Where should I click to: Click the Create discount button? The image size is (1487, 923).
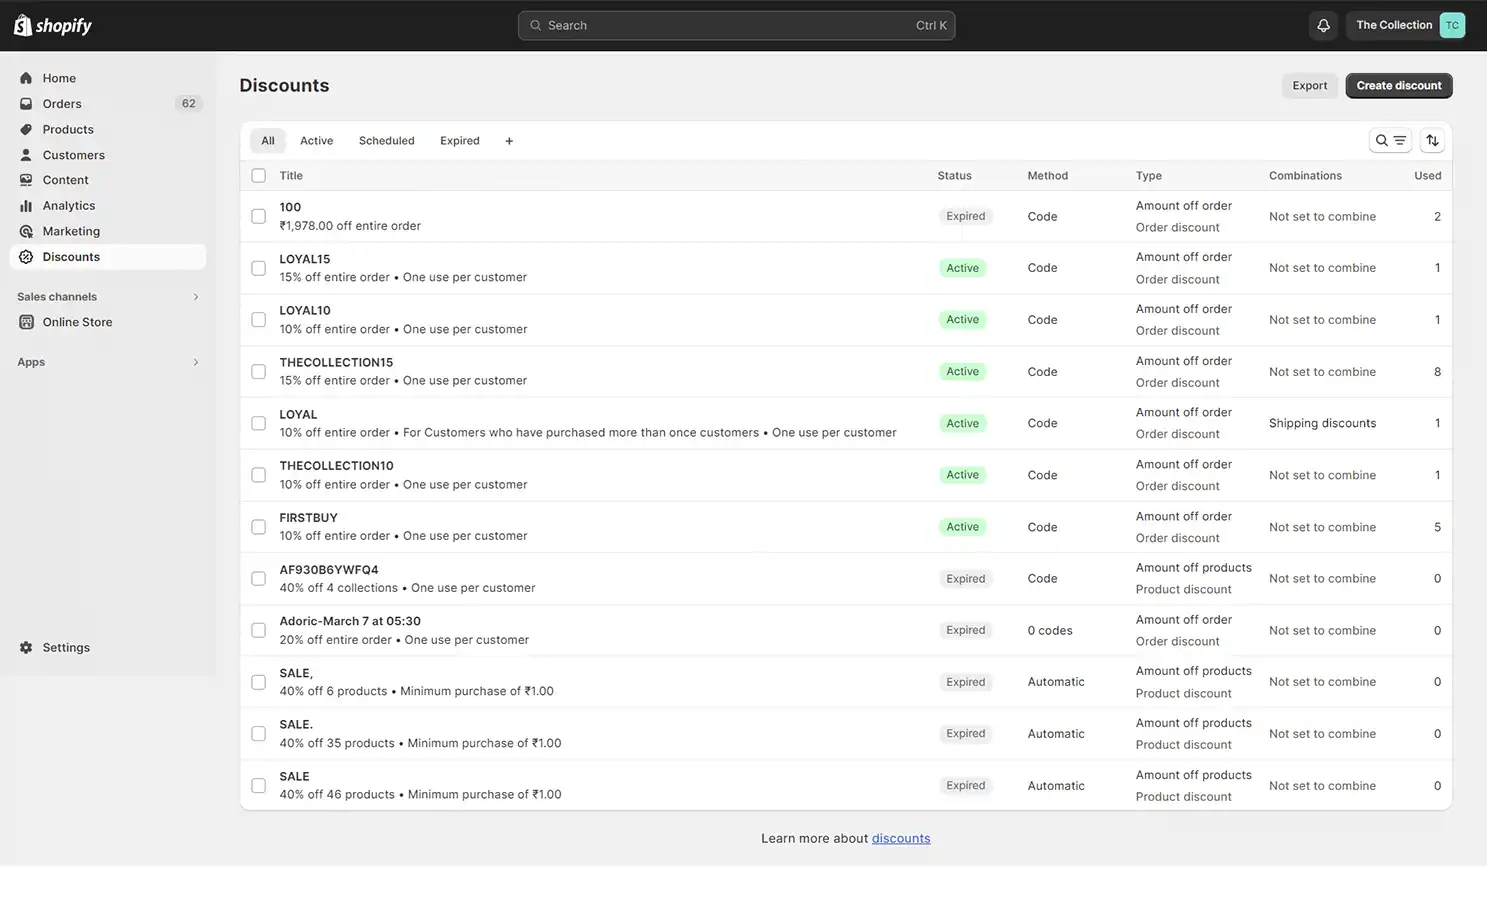pyautogui.click(x=1398, y=85)
